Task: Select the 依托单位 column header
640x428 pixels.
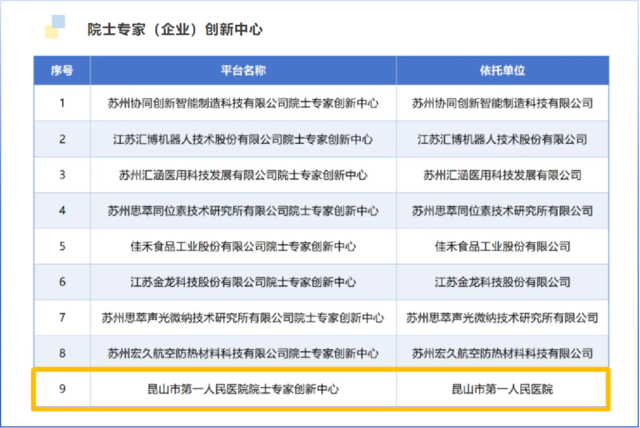Action: point(502,71)
